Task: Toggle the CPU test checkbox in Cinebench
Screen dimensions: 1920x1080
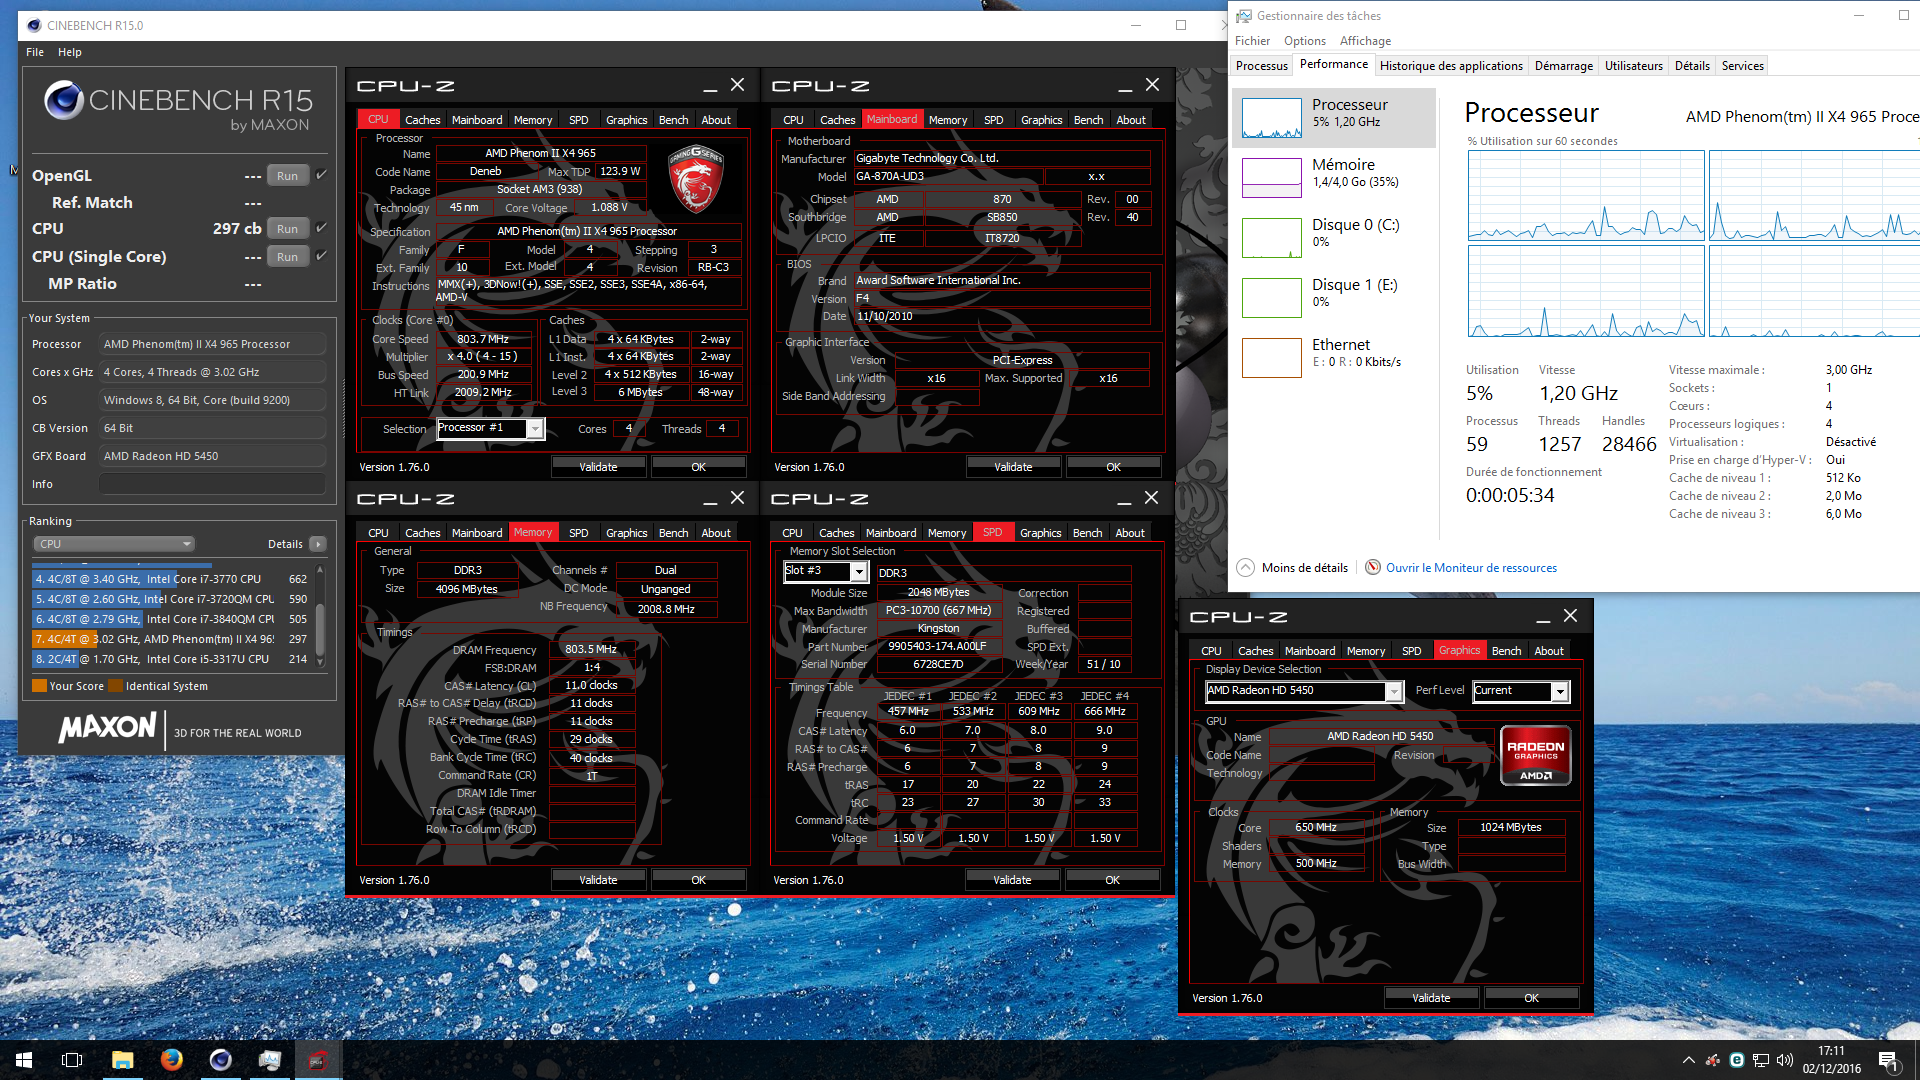Action: pos(322,228)
